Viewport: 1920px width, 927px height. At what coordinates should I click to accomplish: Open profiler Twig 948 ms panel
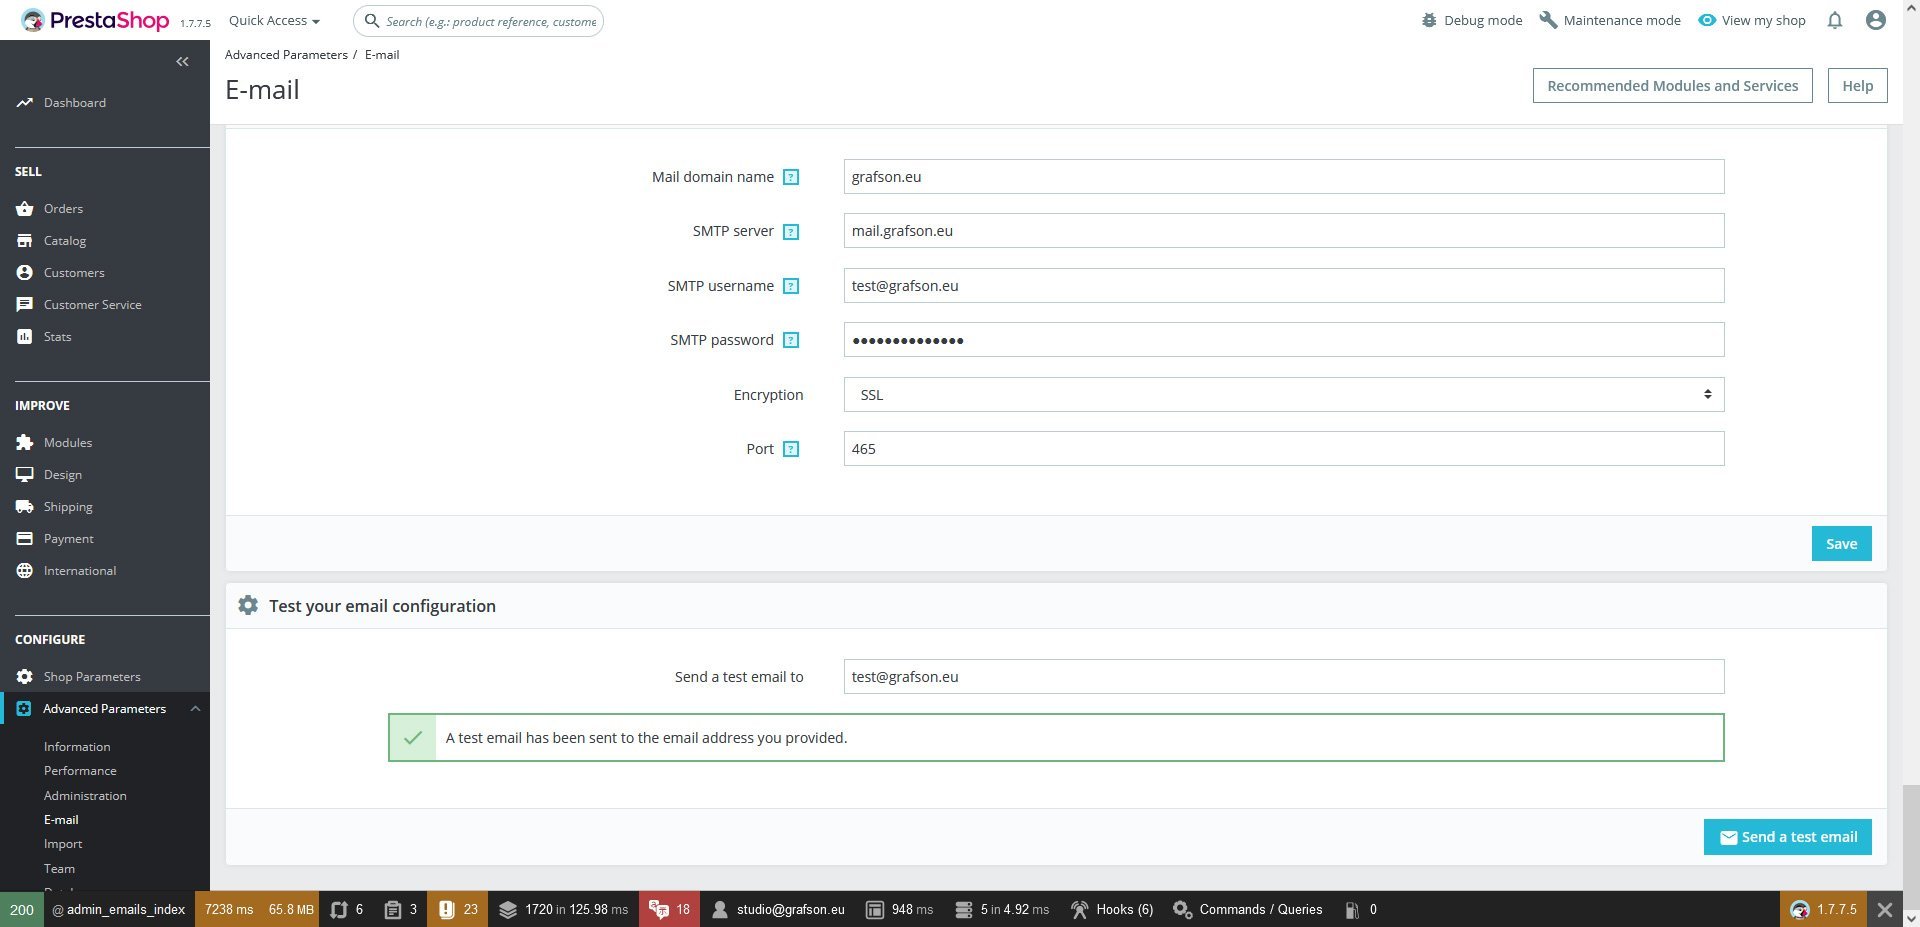899,909
